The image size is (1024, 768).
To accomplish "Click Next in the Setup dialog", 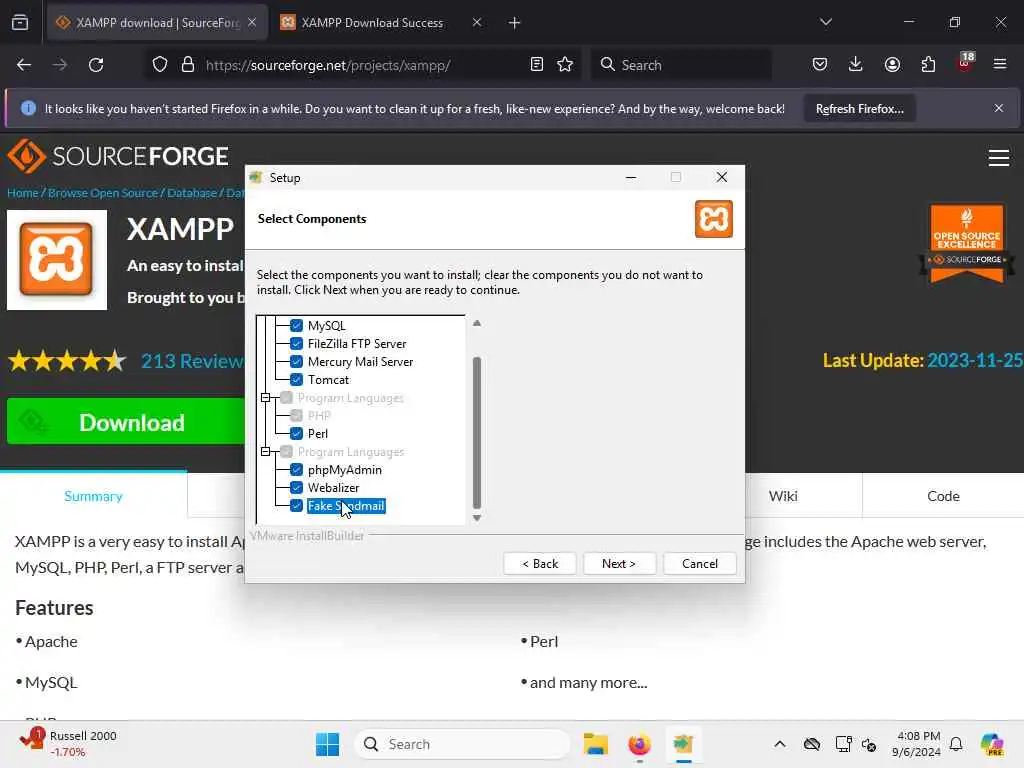I will click(619, 564).
